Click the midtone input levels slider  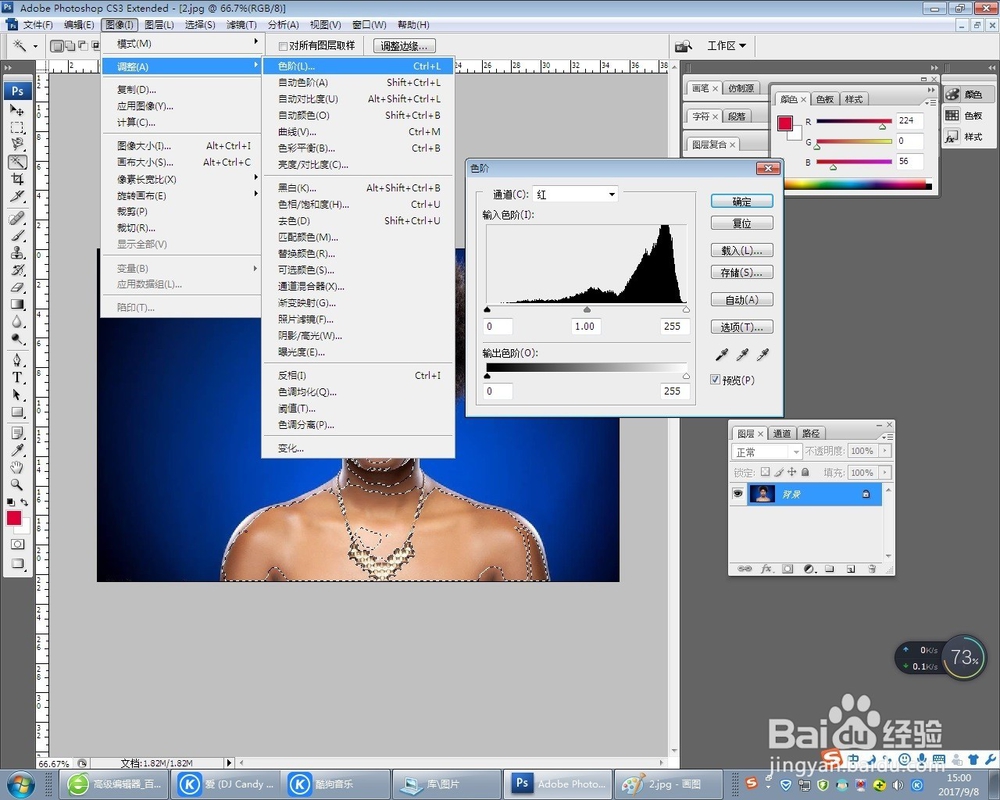coord(587,309)
